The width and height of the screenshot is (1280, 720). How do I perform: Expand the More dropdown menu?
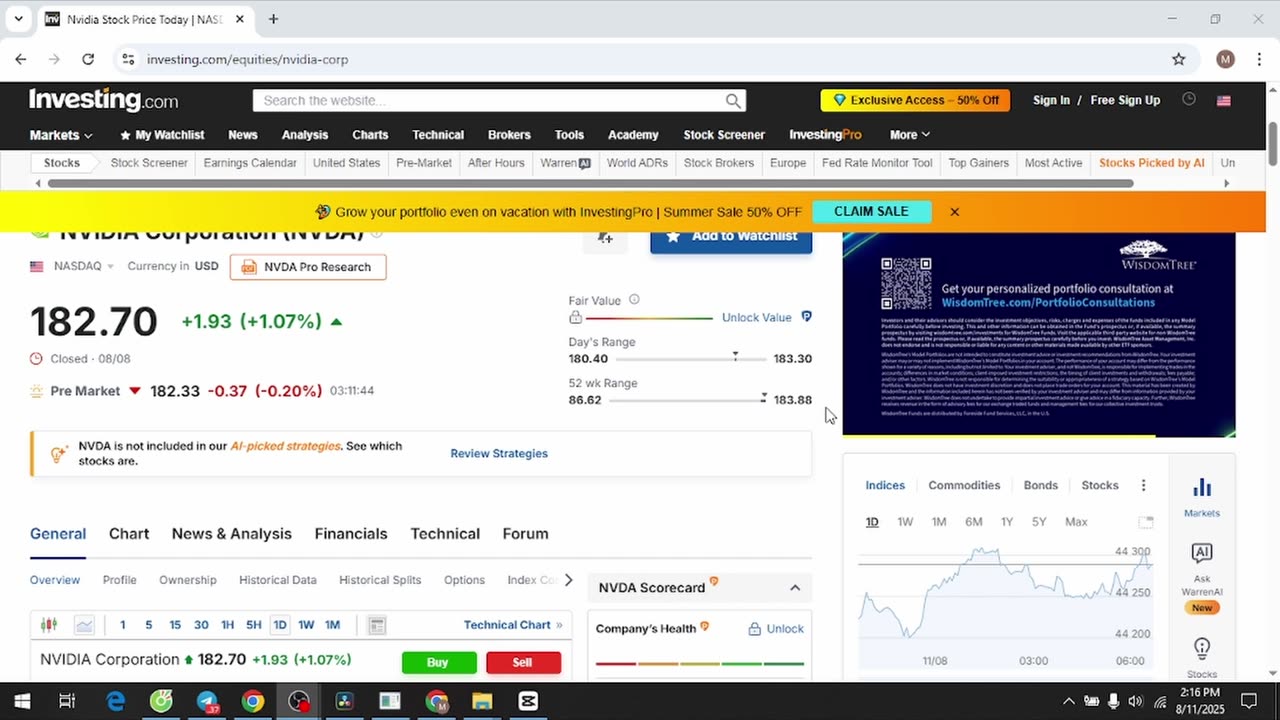tap(910, 135)
